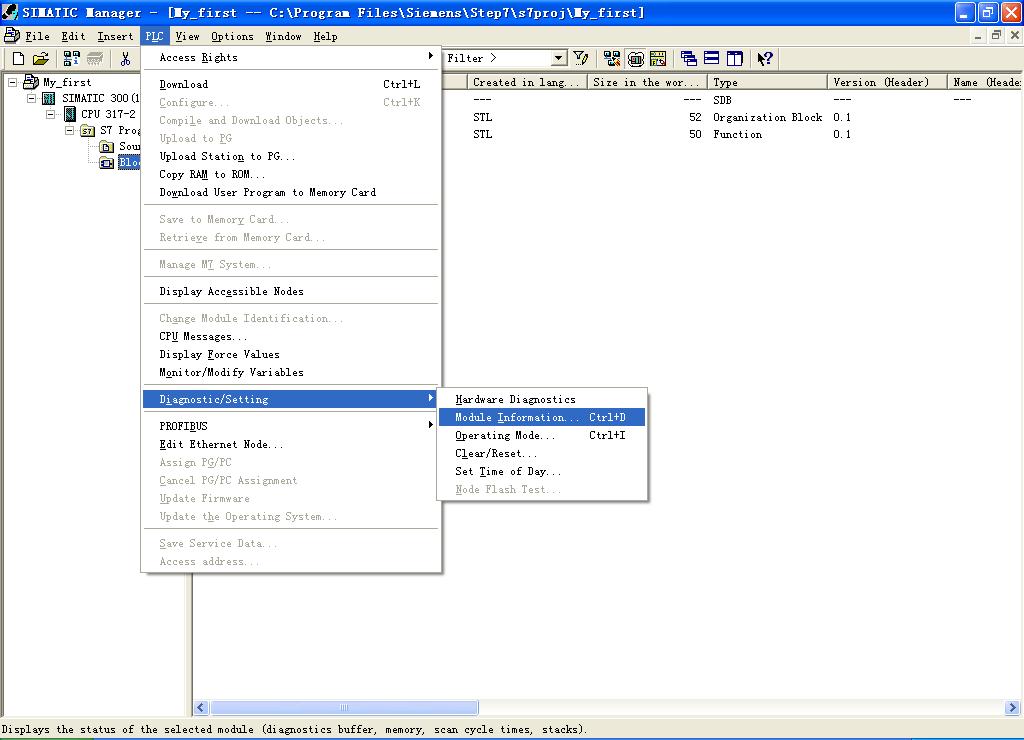Image resolution: width=1024 pixels, height=740 pixels.
Task: Click the Type column header
Action: (x=767, y=82)
